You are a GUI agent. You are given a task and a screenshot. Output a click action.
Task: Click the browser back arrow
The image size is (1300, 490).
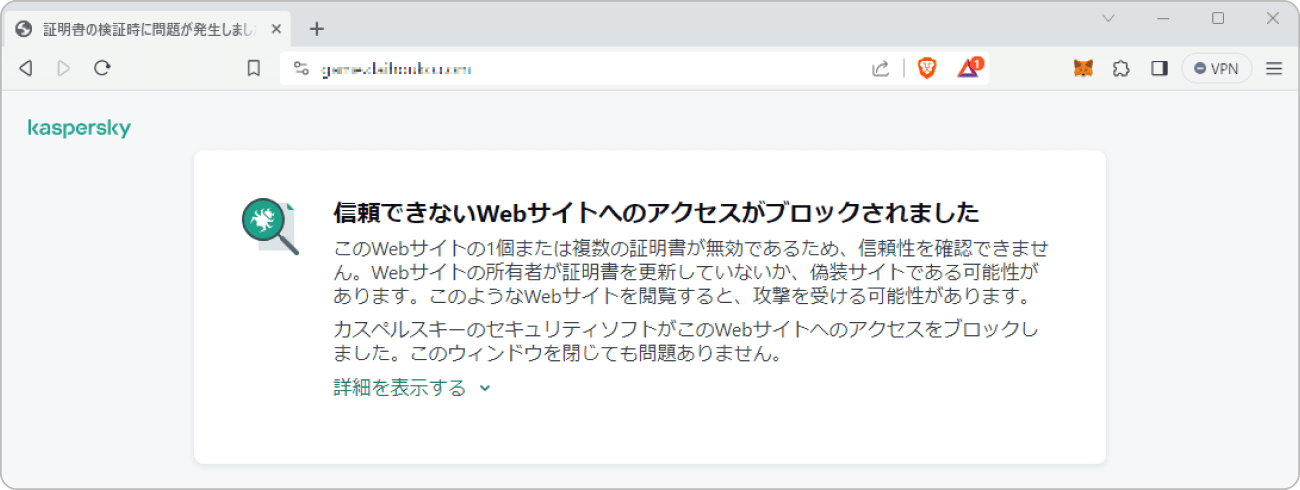(x=26, y=68)
